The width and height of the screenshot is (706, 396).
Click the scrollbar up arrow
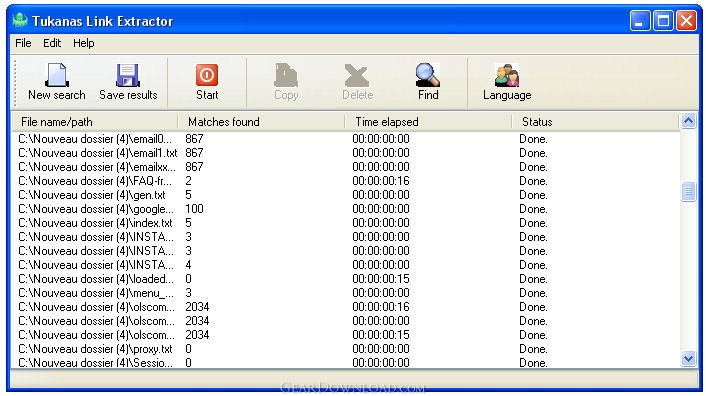click(x=688, y=121)
